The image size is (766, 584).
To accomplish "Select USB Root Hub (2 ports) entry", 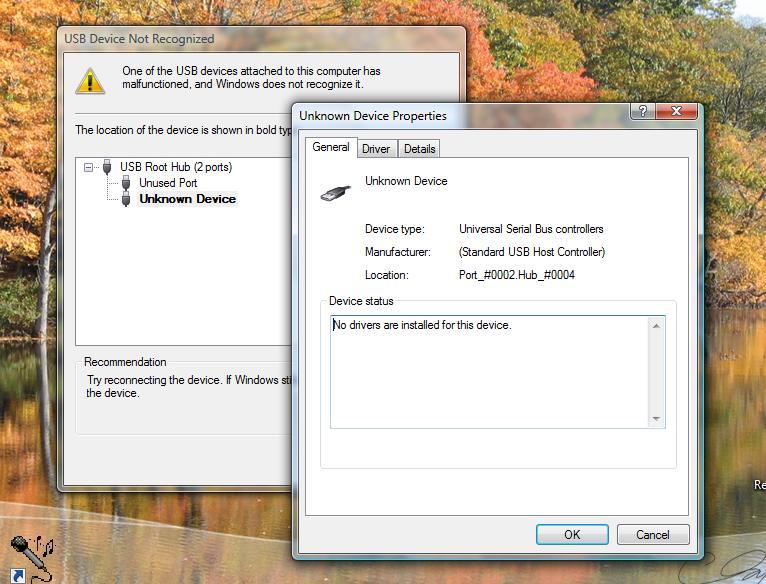I will tap(175, 167).
